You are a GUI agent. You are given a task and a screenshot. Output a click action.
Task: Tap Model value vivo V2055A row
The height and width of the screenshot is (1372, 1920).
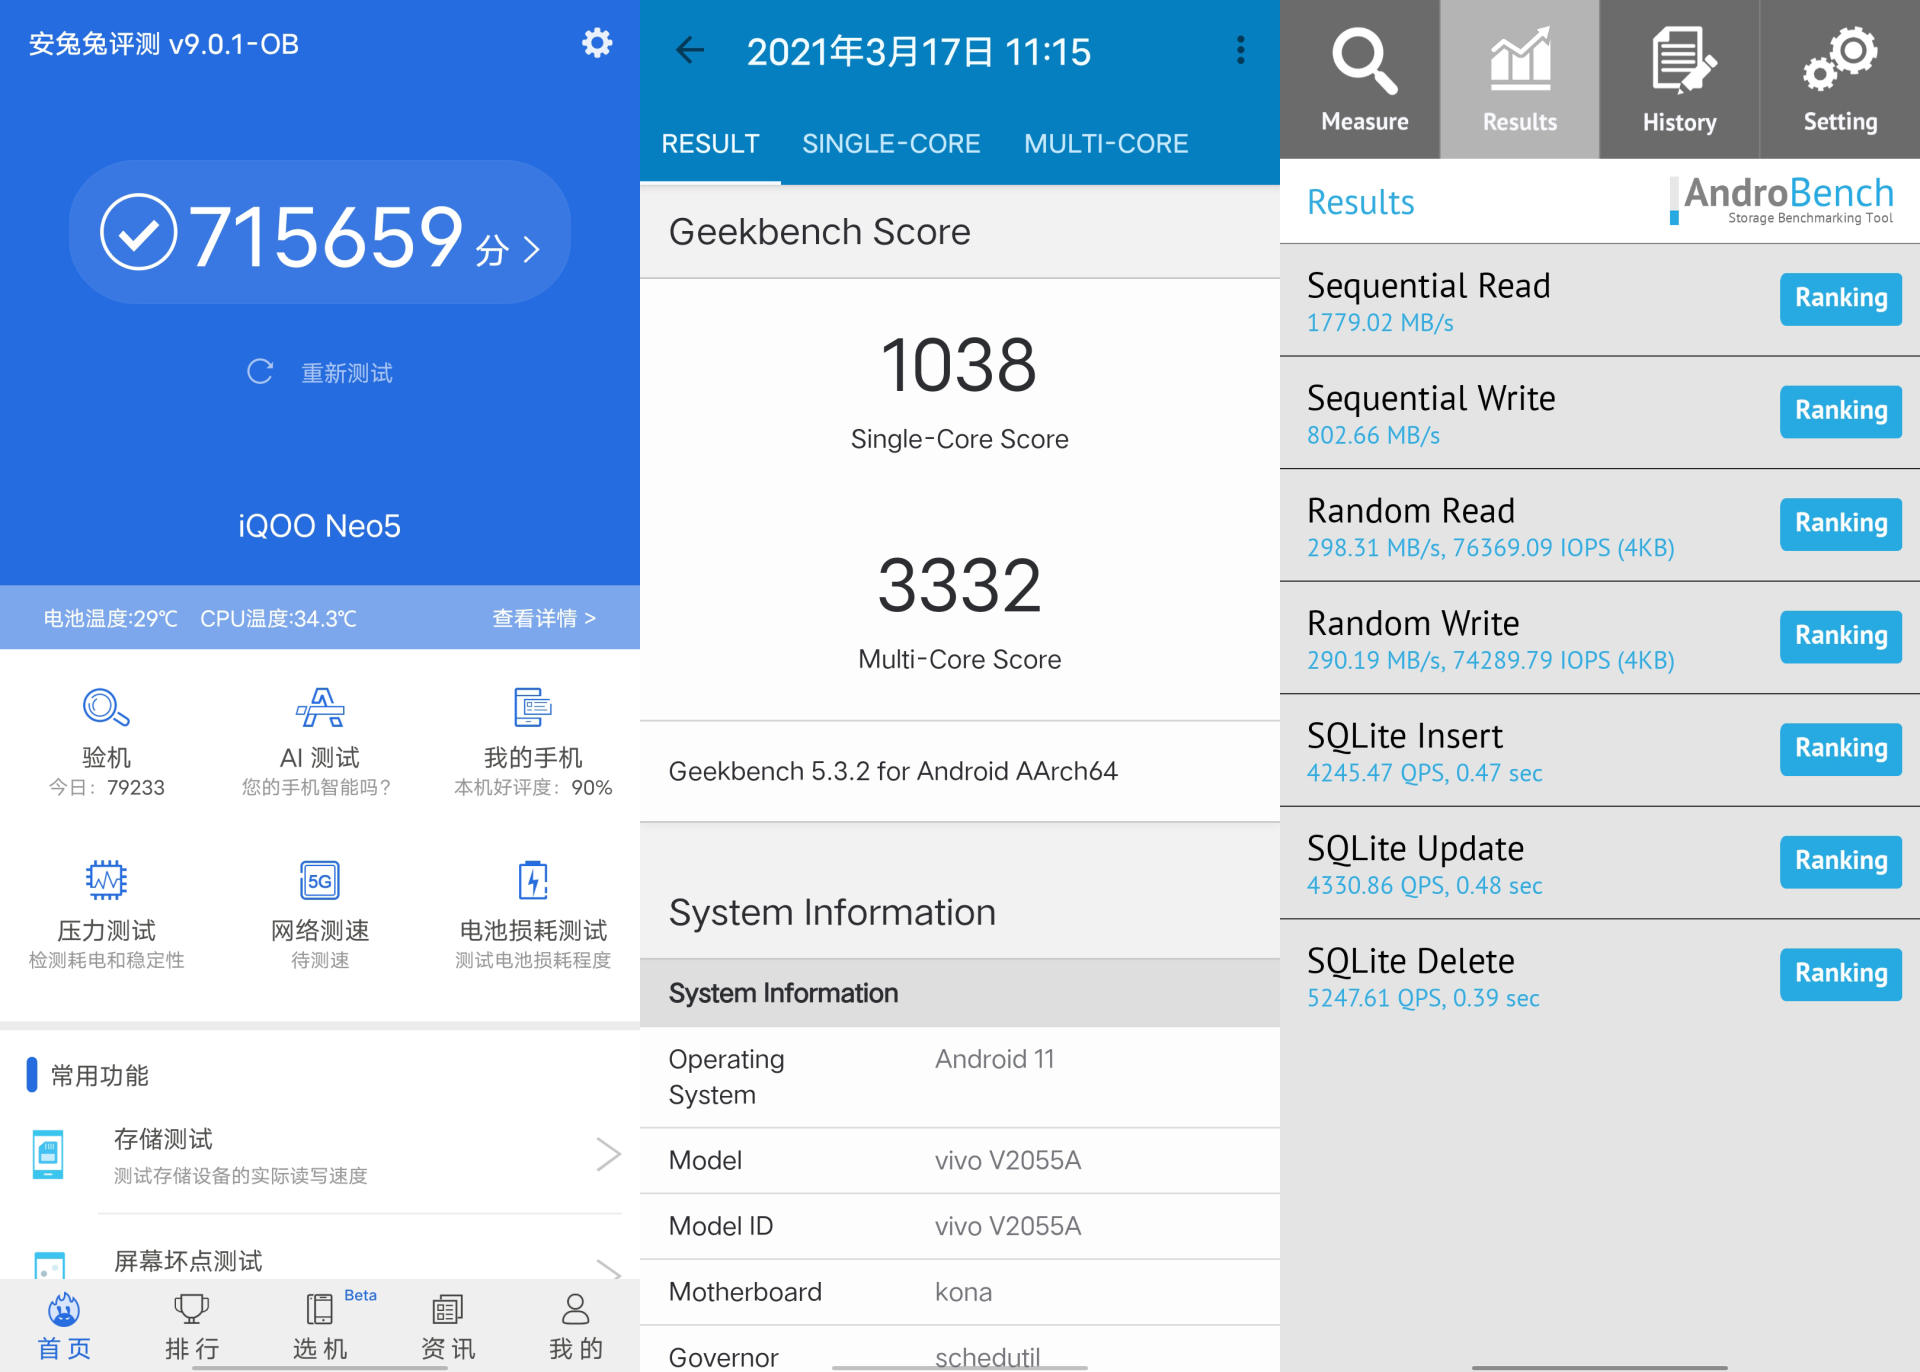(960, 1160)
